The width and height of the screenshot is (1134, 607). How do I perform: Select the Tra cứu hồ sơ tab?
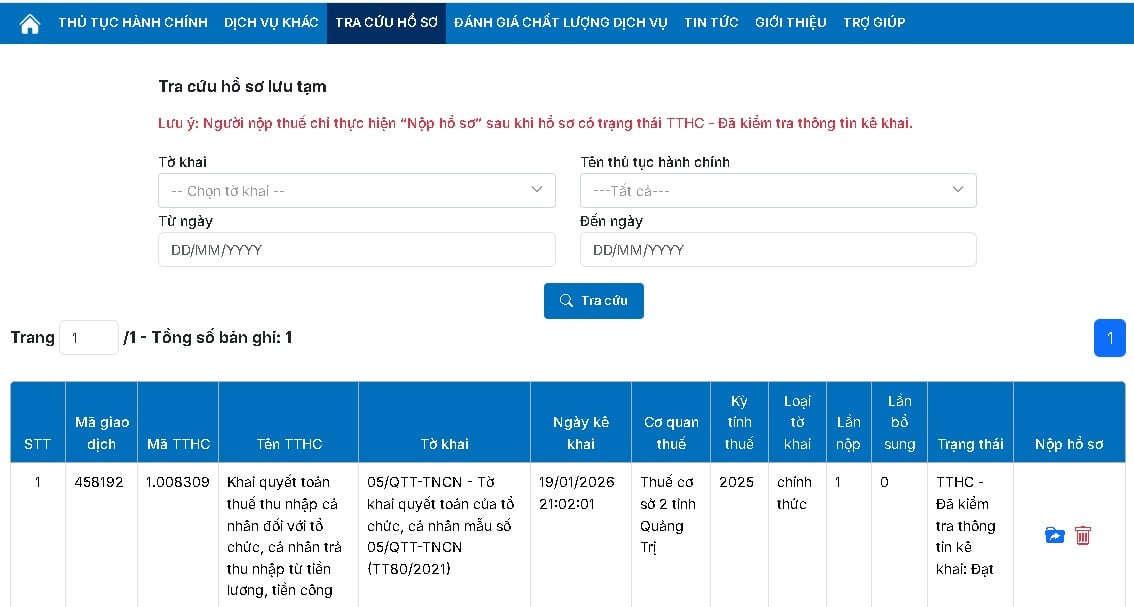click(x=386, y=22)
